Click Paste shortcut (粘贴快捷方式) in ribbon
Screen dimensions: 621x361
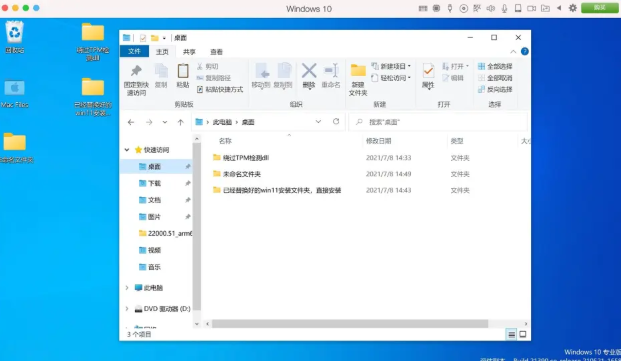(x=220, y=89)
